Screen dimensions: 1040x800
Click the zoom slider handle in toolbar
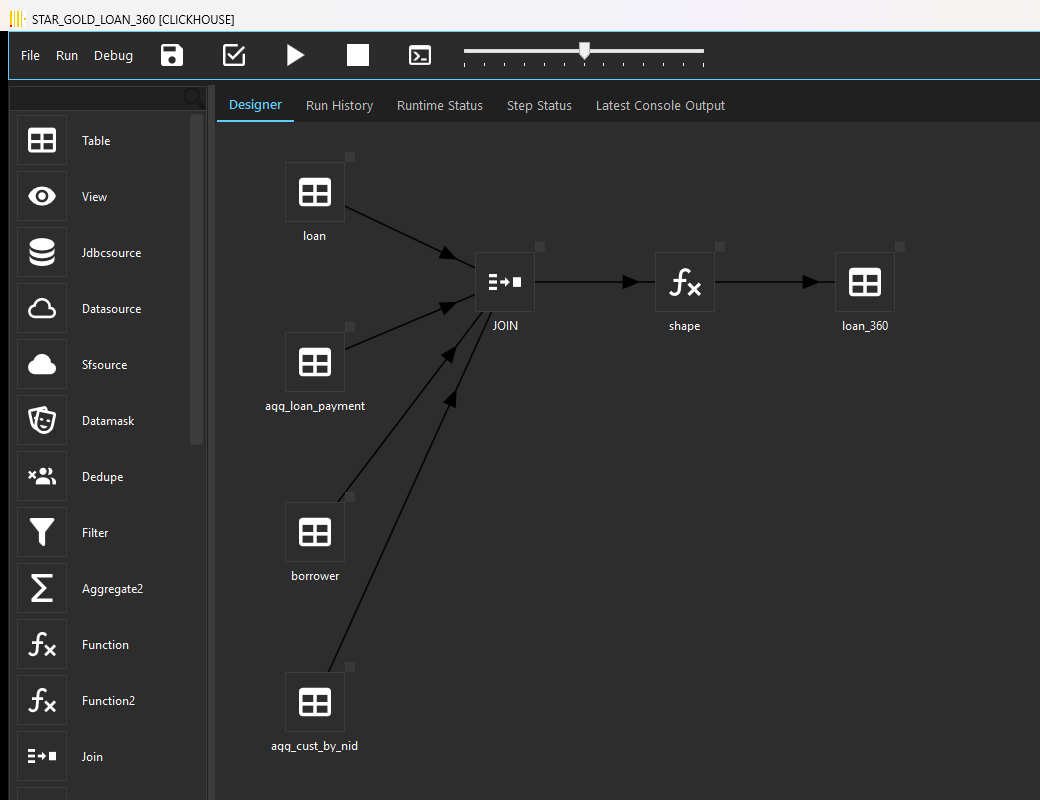(x=584, y=50)
